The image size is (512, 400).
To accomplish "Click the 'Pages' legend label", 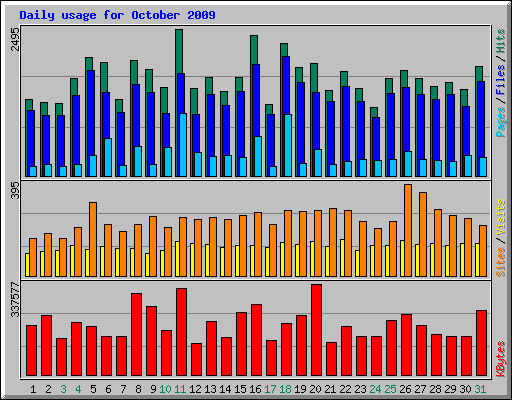I will click(x=501, y=122).
